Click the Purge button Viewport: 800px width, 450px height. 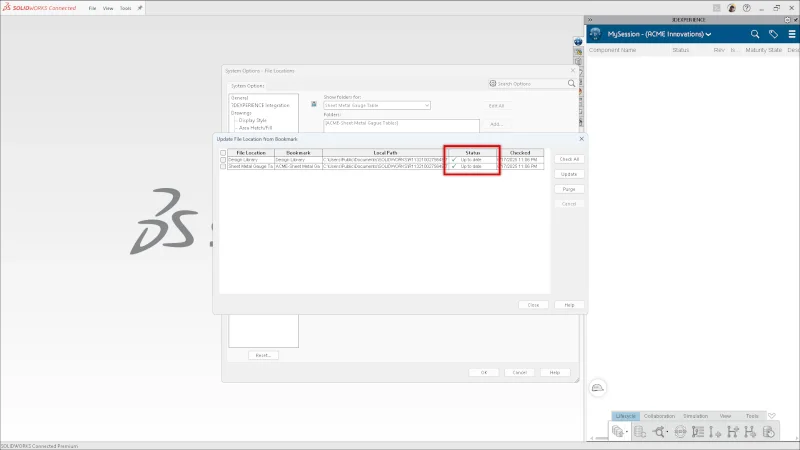tap(569, 189)
